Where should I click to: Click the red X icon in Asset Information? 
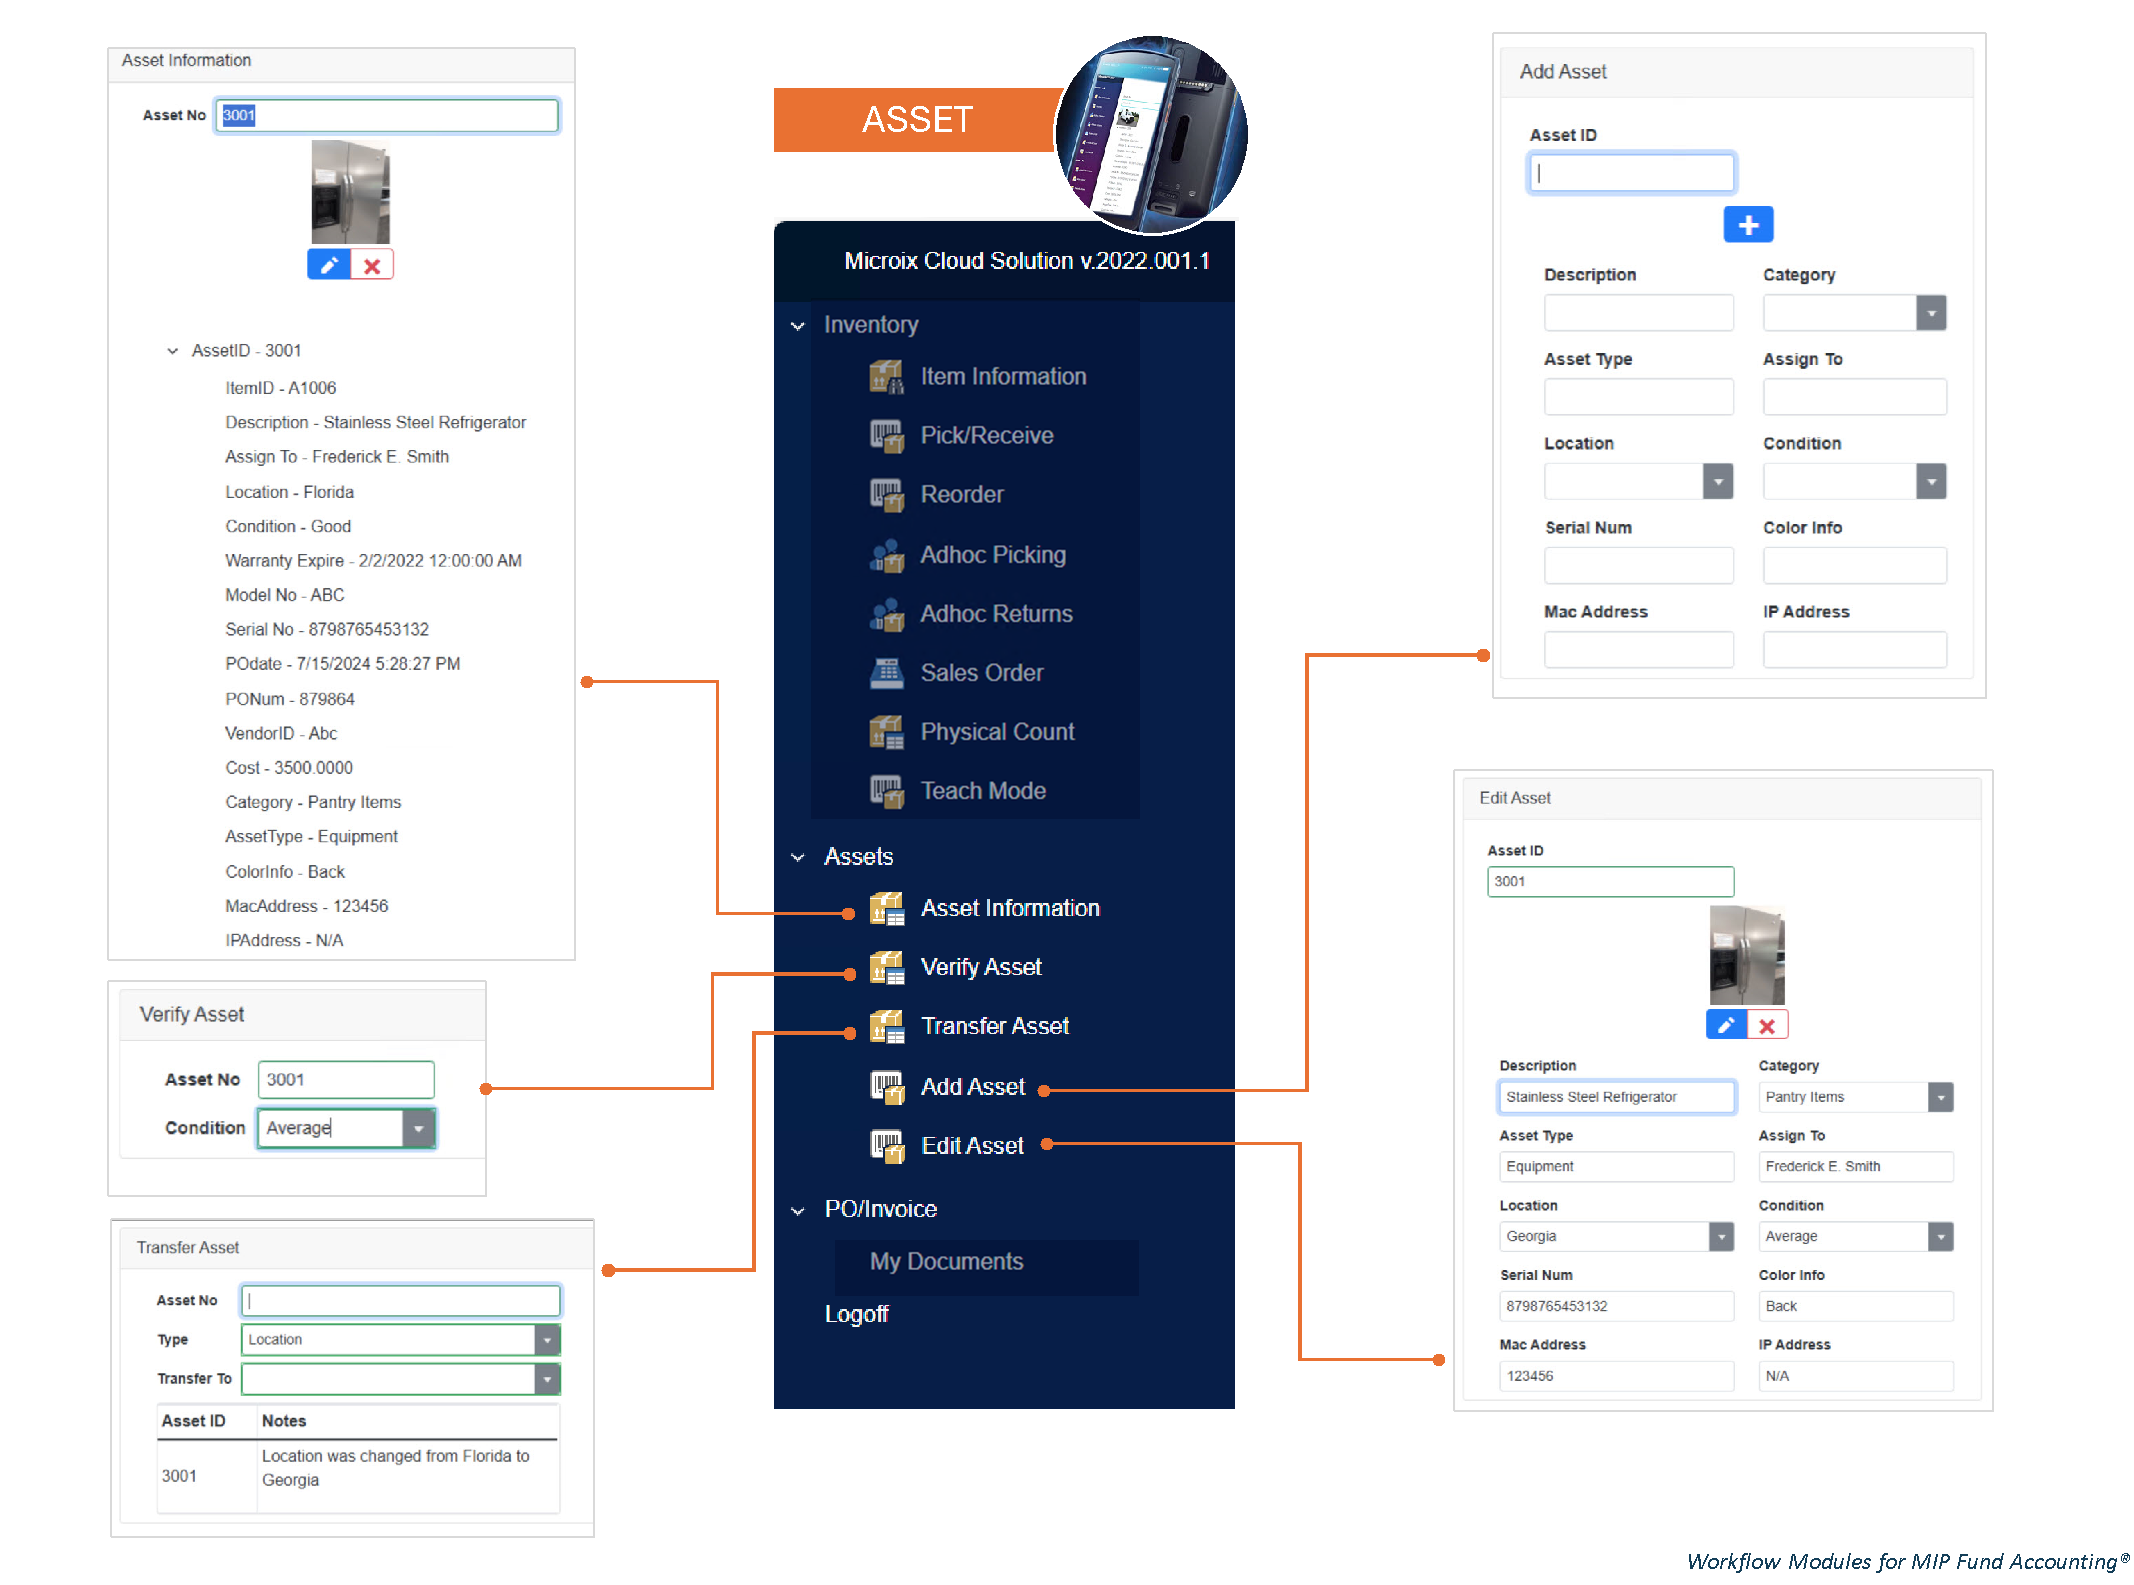coord(372,266)
